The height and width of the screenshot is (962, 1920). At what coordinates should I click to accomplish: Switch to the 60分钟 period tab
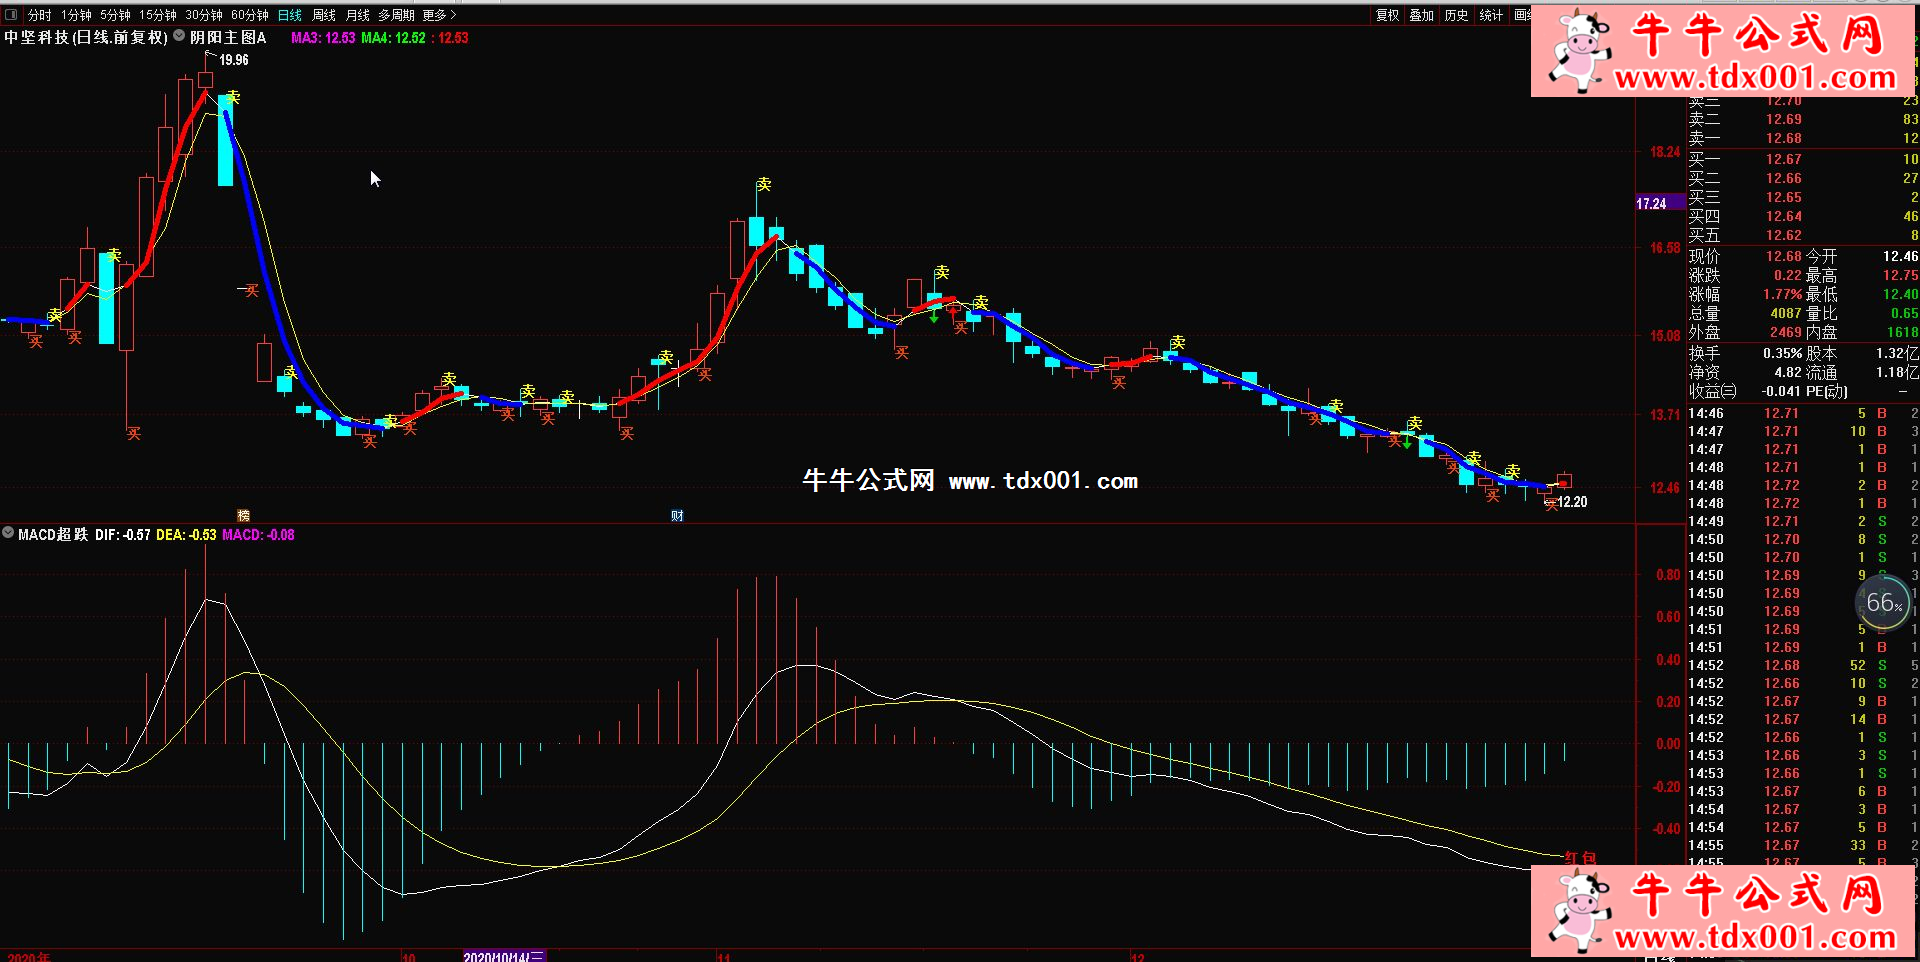coord(250,15)
